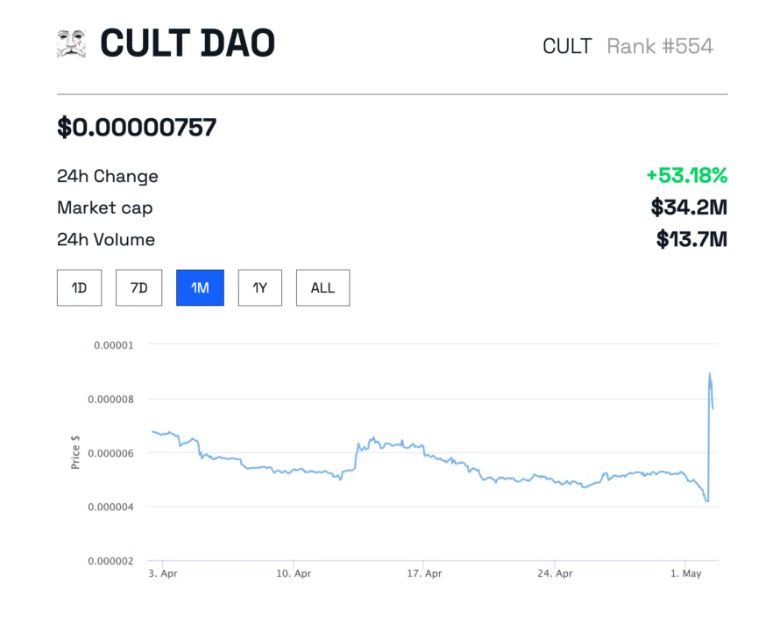784x636 pixels.
Task: Click the Price $ axis title
Action: pos(76,452)
